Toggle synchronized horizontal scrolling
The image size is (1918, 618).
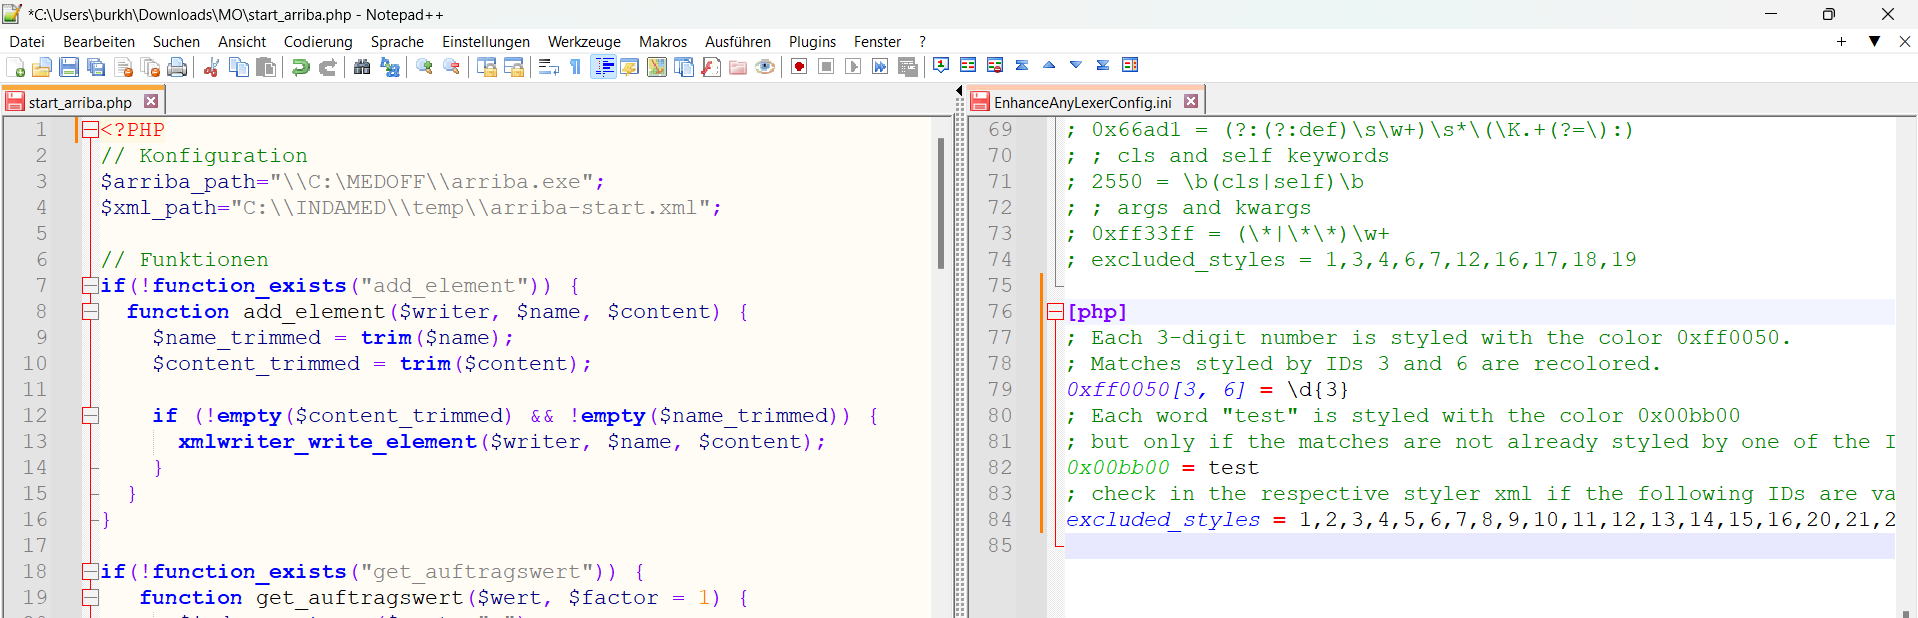[x=514, y=67]
